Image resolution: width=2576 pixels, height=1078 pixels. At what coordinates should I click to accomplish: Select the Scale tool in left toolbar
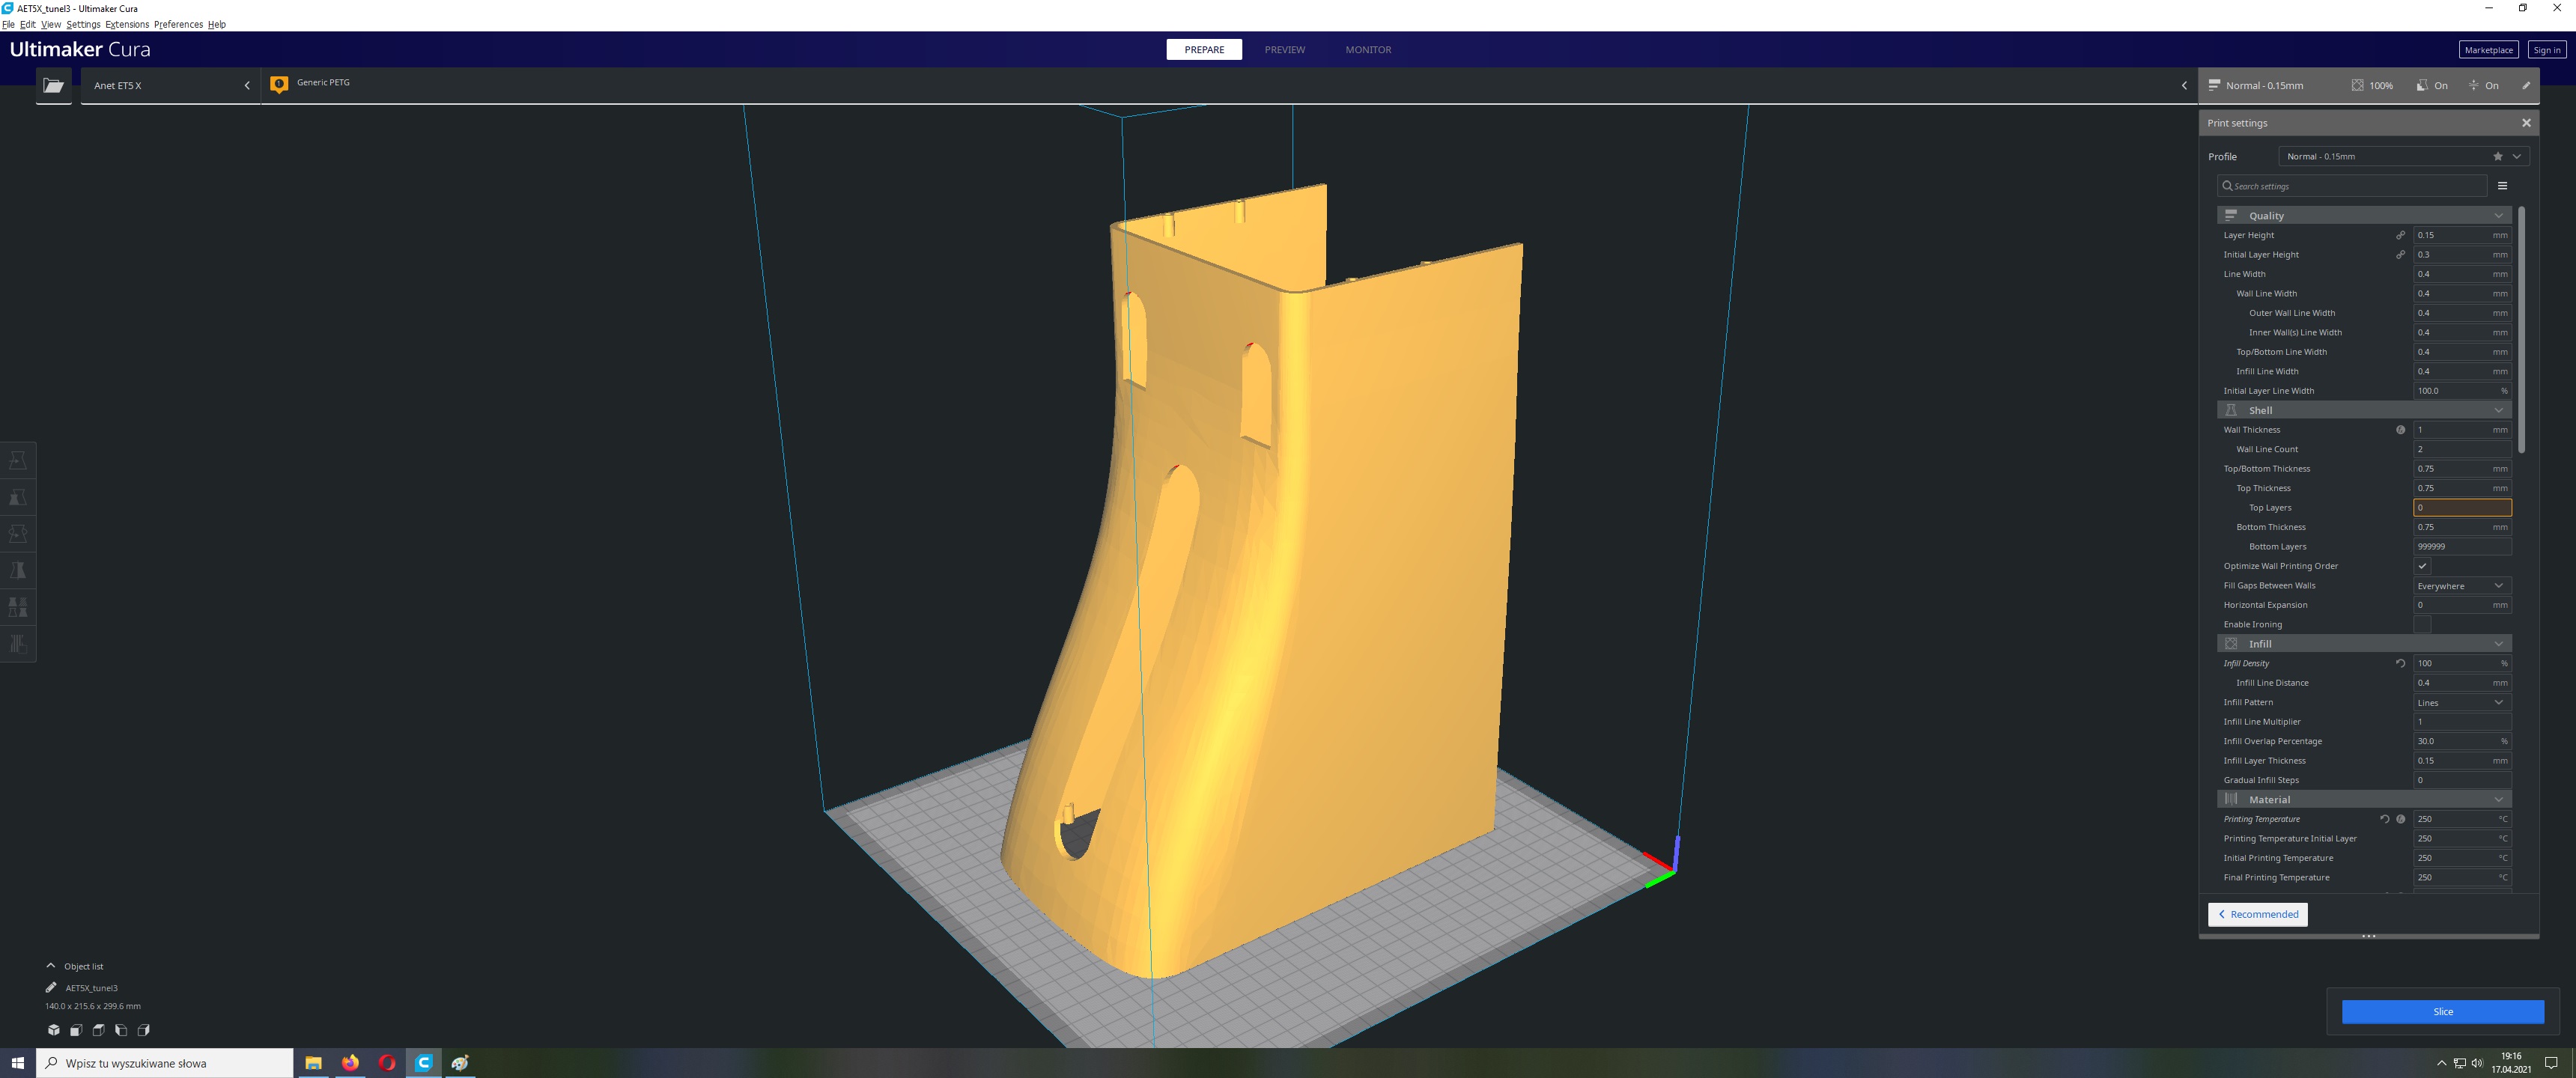click(x=18, y=497)
